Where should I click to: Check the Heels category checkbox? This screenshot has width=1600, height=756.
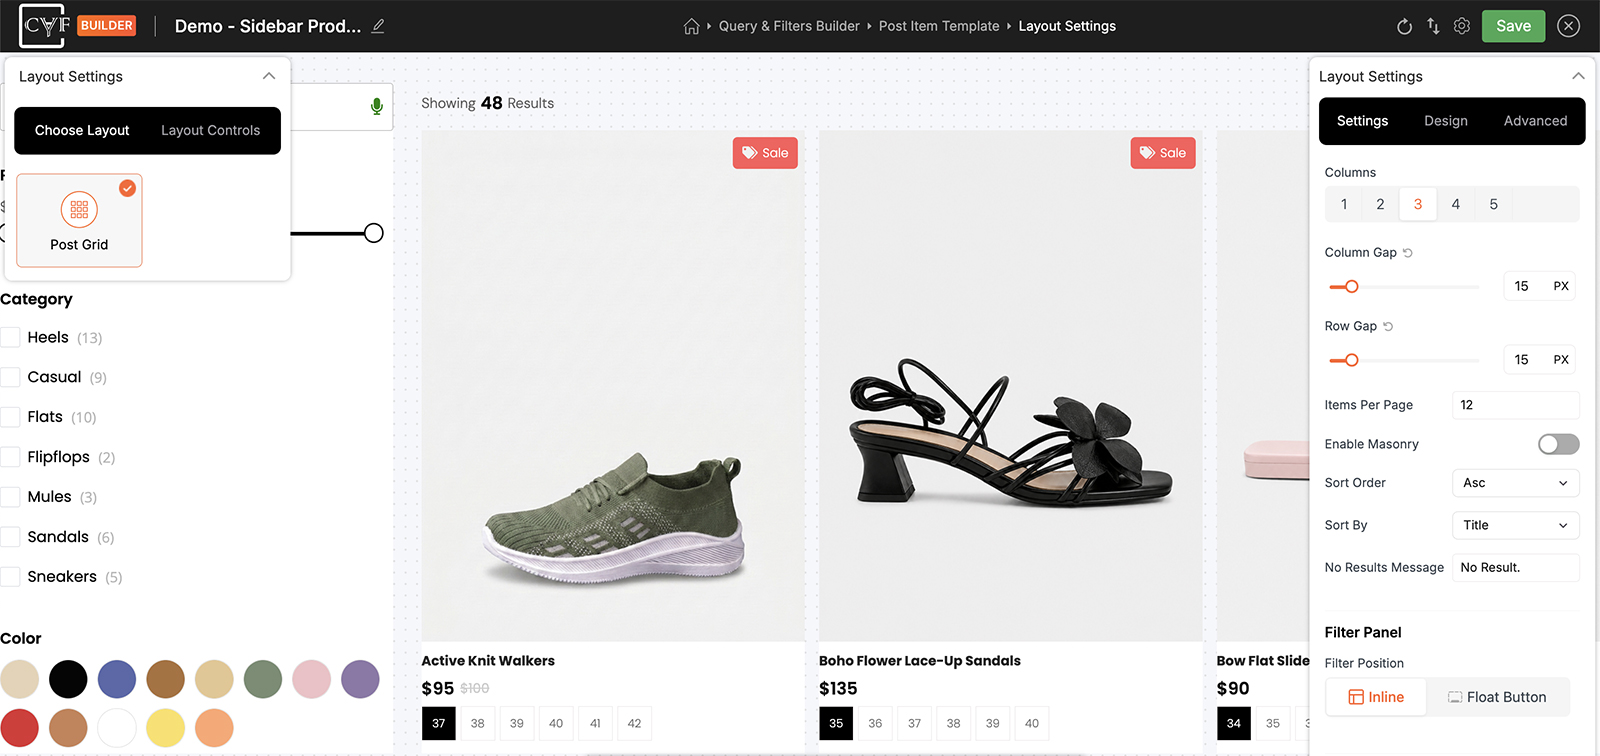[11, 337]
